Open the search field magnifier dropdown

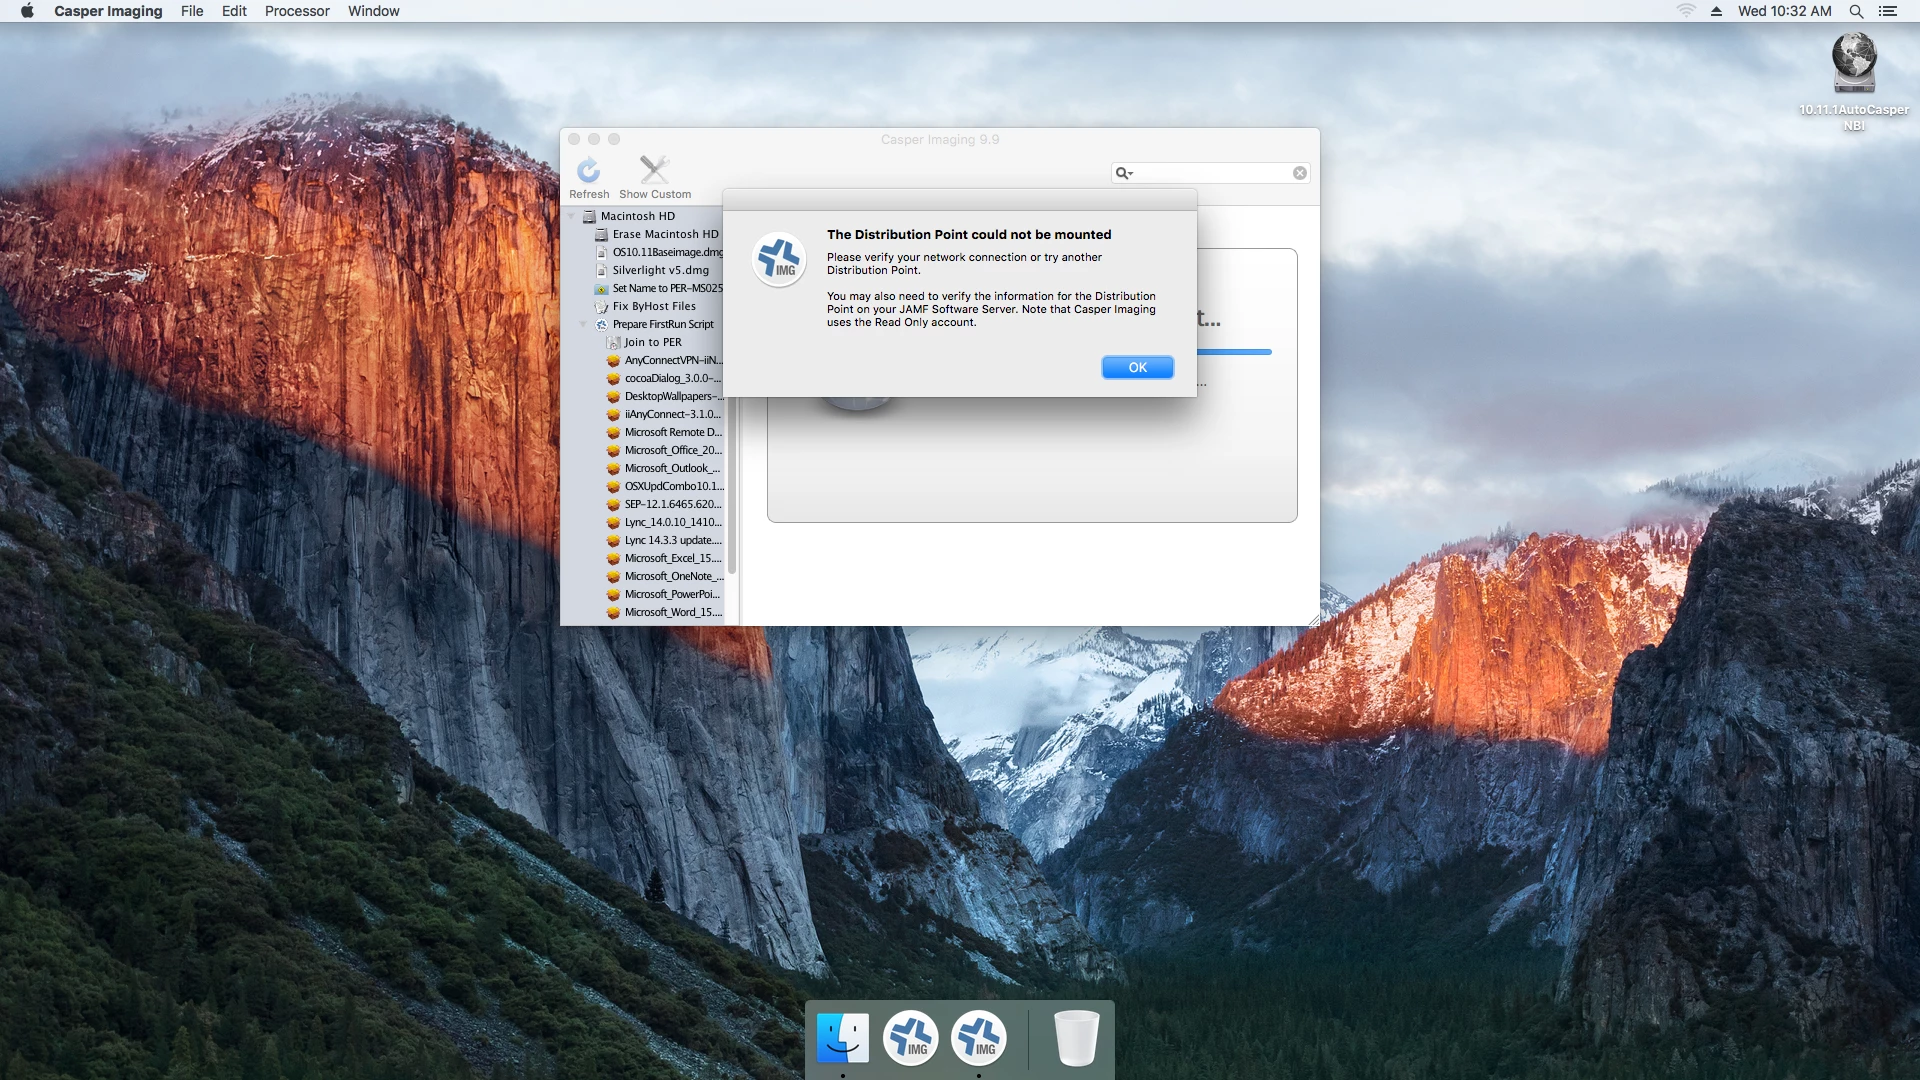point(1124,173)
